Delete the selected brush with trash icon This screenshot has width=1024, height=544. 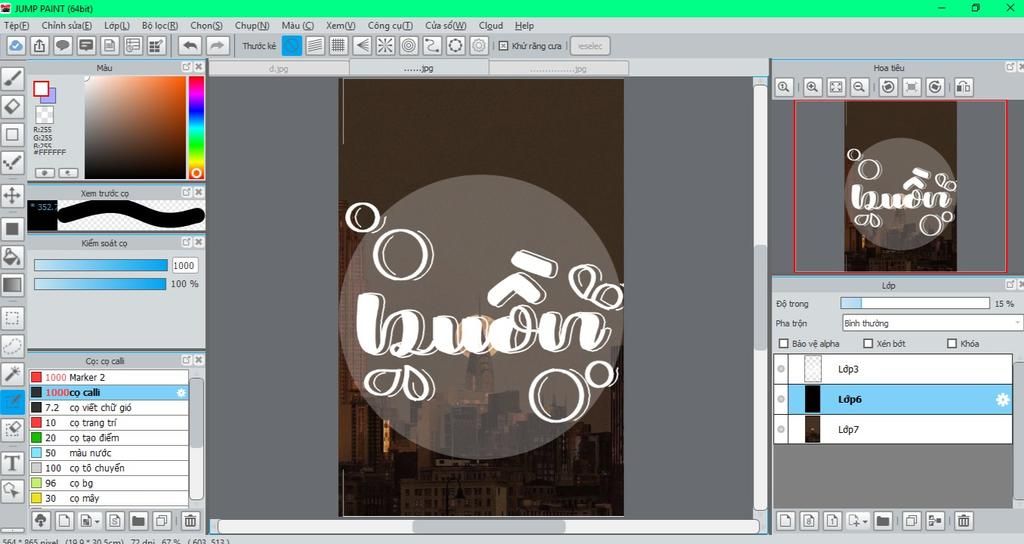pyautogui.click(x=190, y=520)
